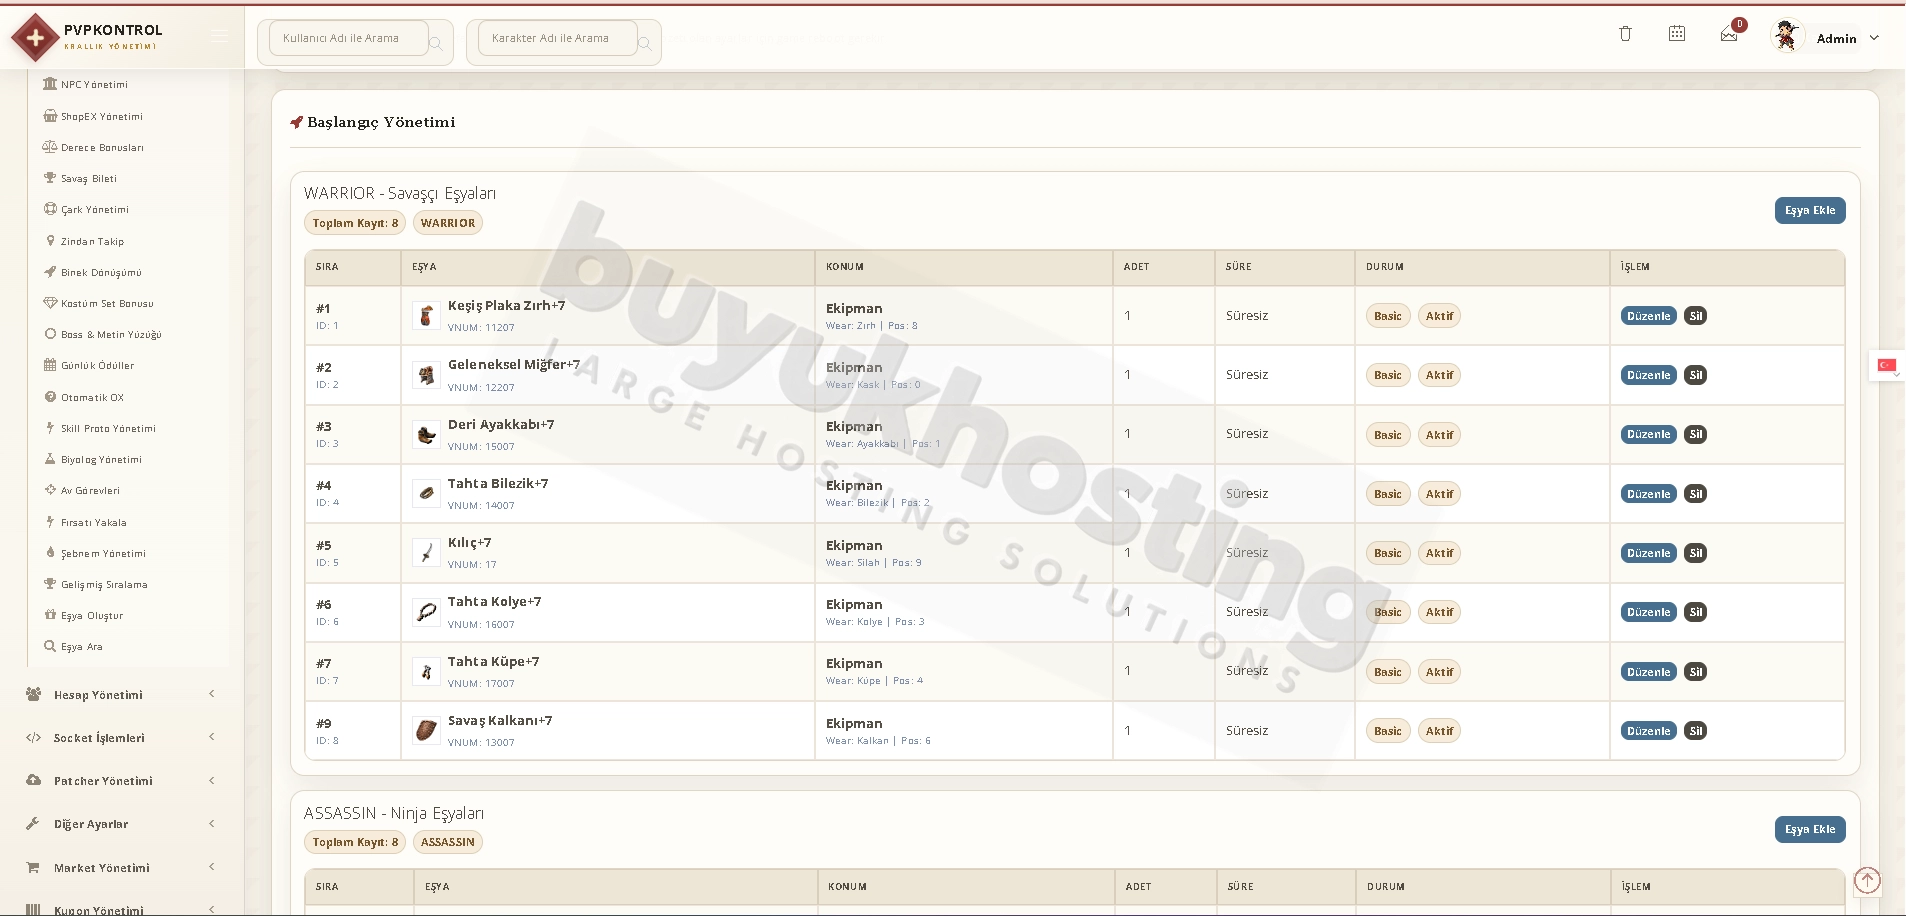The image size is (1906, 916).
Task: Edit the Tahta Küpe+7 entry
Action: (1649, 672)
